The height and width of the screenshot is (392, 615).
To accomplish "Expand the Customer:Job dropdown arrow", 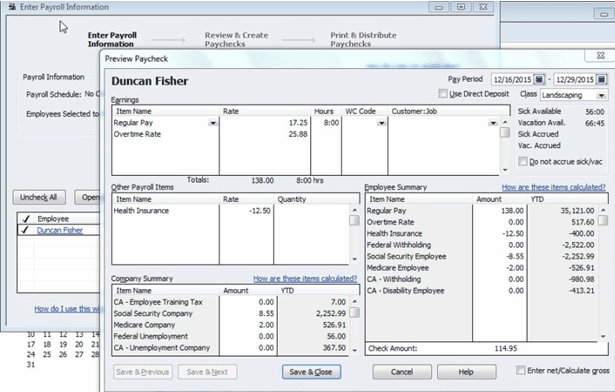I will (493, 123).
